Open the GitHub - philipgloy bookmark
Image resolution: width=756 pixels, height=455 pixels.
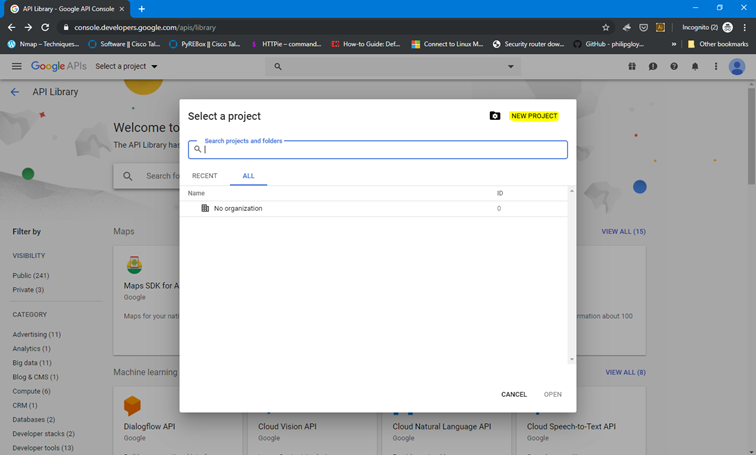[x=609, y=44]
